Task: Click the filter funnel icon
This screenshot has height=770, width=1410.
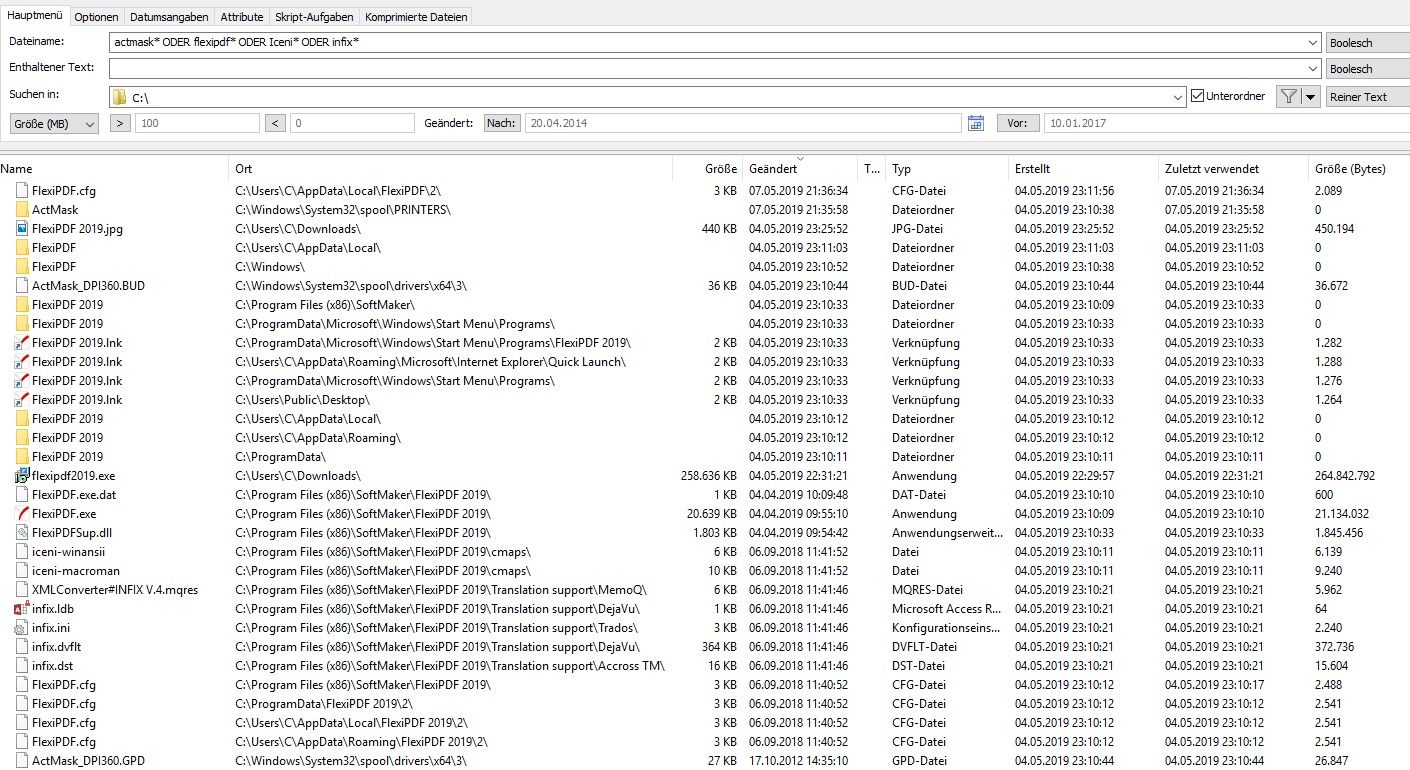Action: [x=1288, y=97]
